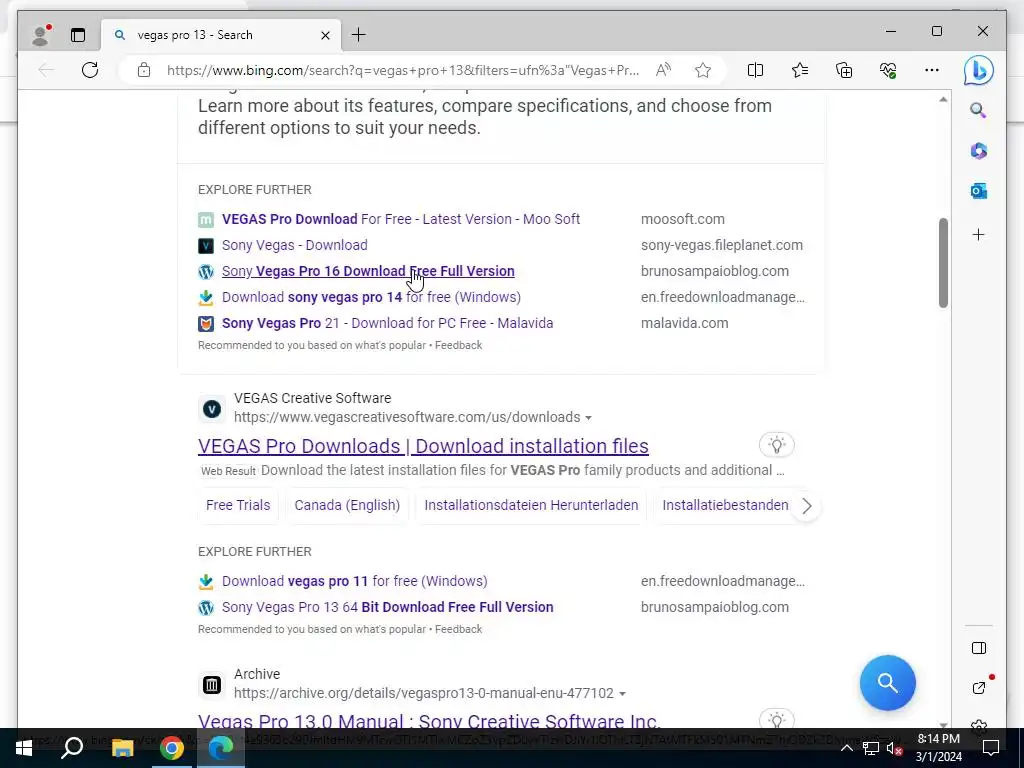Click the muted volume tray icon

(894, 748)
